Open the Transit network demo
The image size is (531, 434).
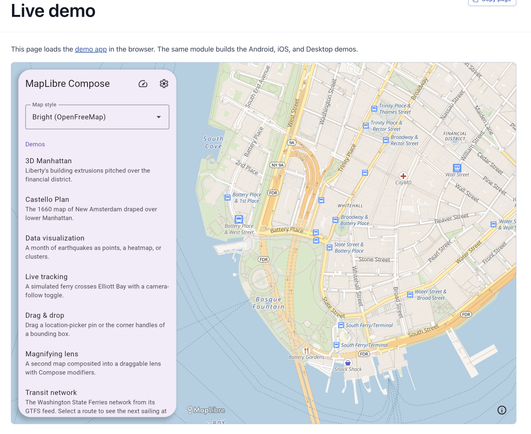[97, 402]
